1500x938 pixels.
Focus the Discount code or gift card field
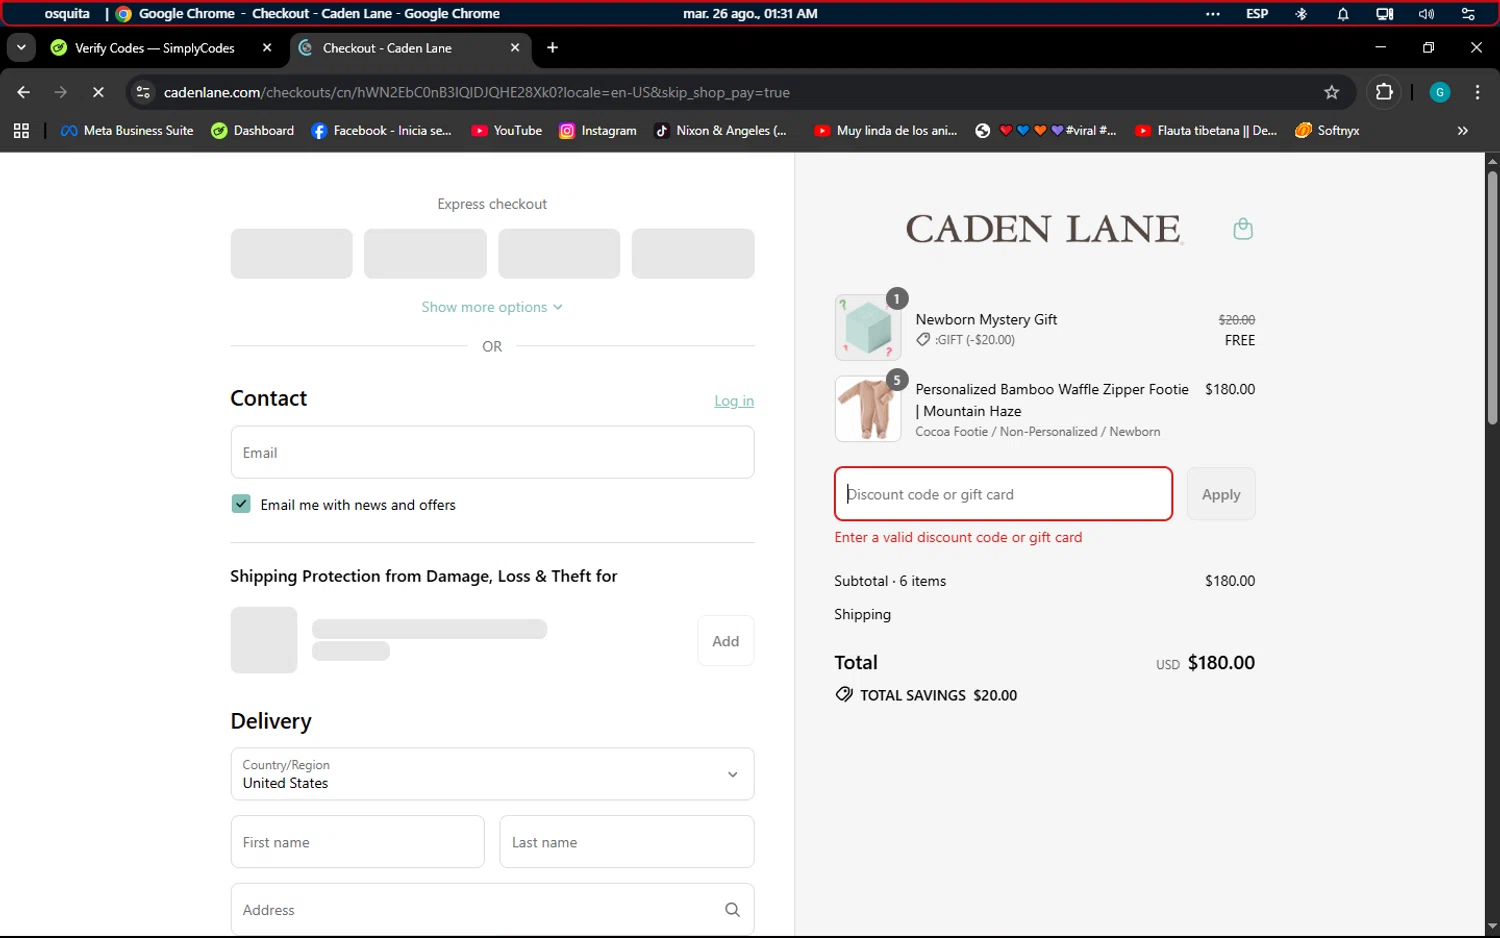point(1003,494)
